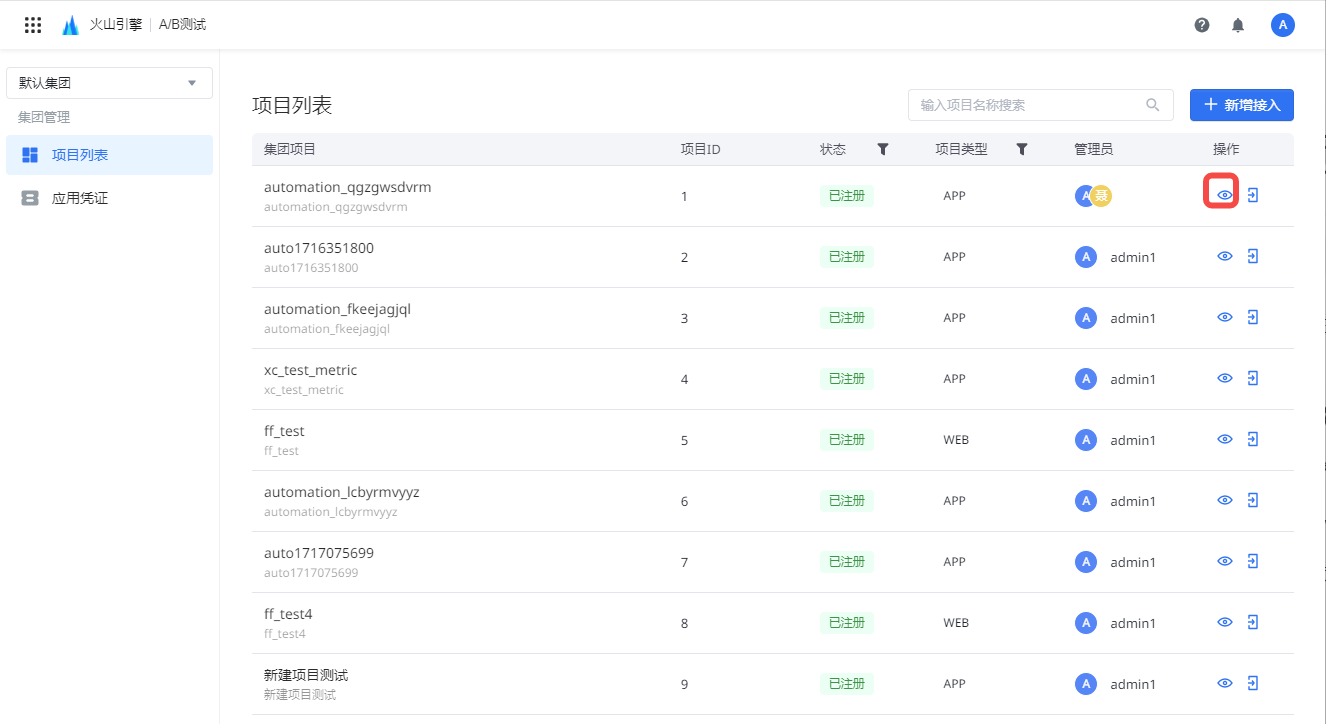This screenshot has width=1326, height=724.
Task: Click the A/B测试 product title
Action: tap(182, 25)
